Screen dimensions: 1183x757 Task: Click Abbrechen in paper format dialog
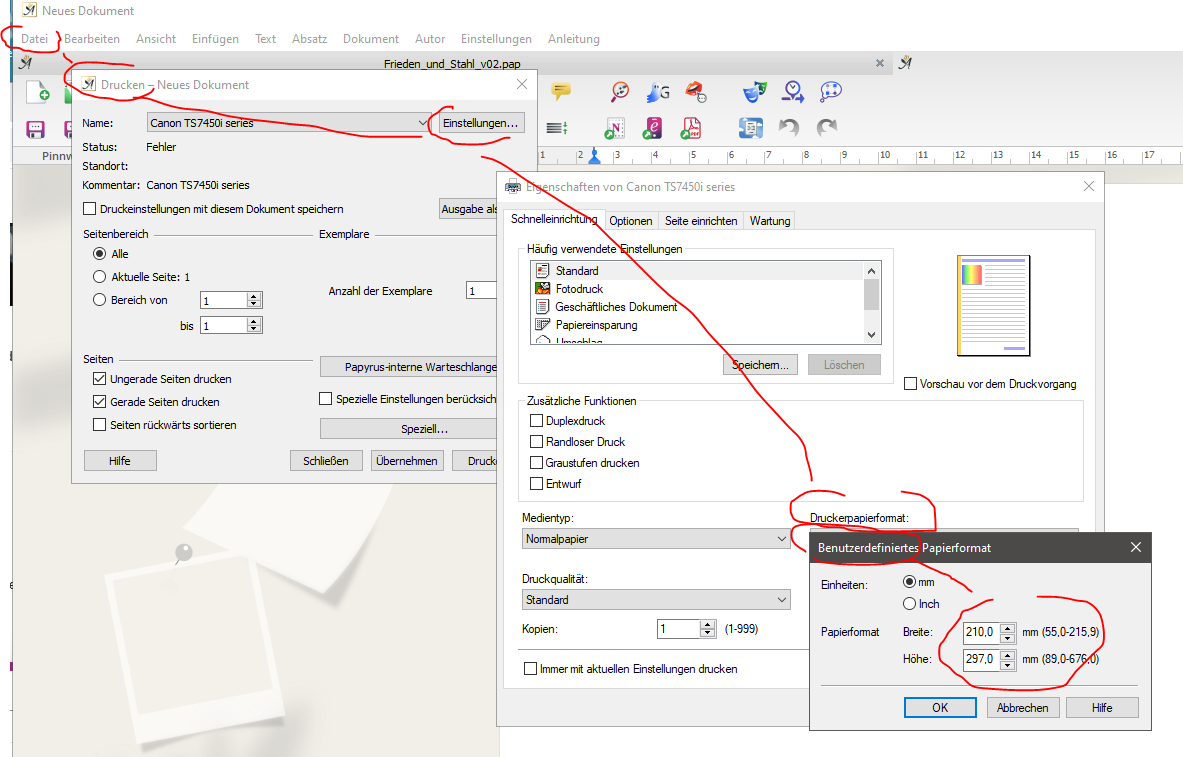(x=1022, y=707)
